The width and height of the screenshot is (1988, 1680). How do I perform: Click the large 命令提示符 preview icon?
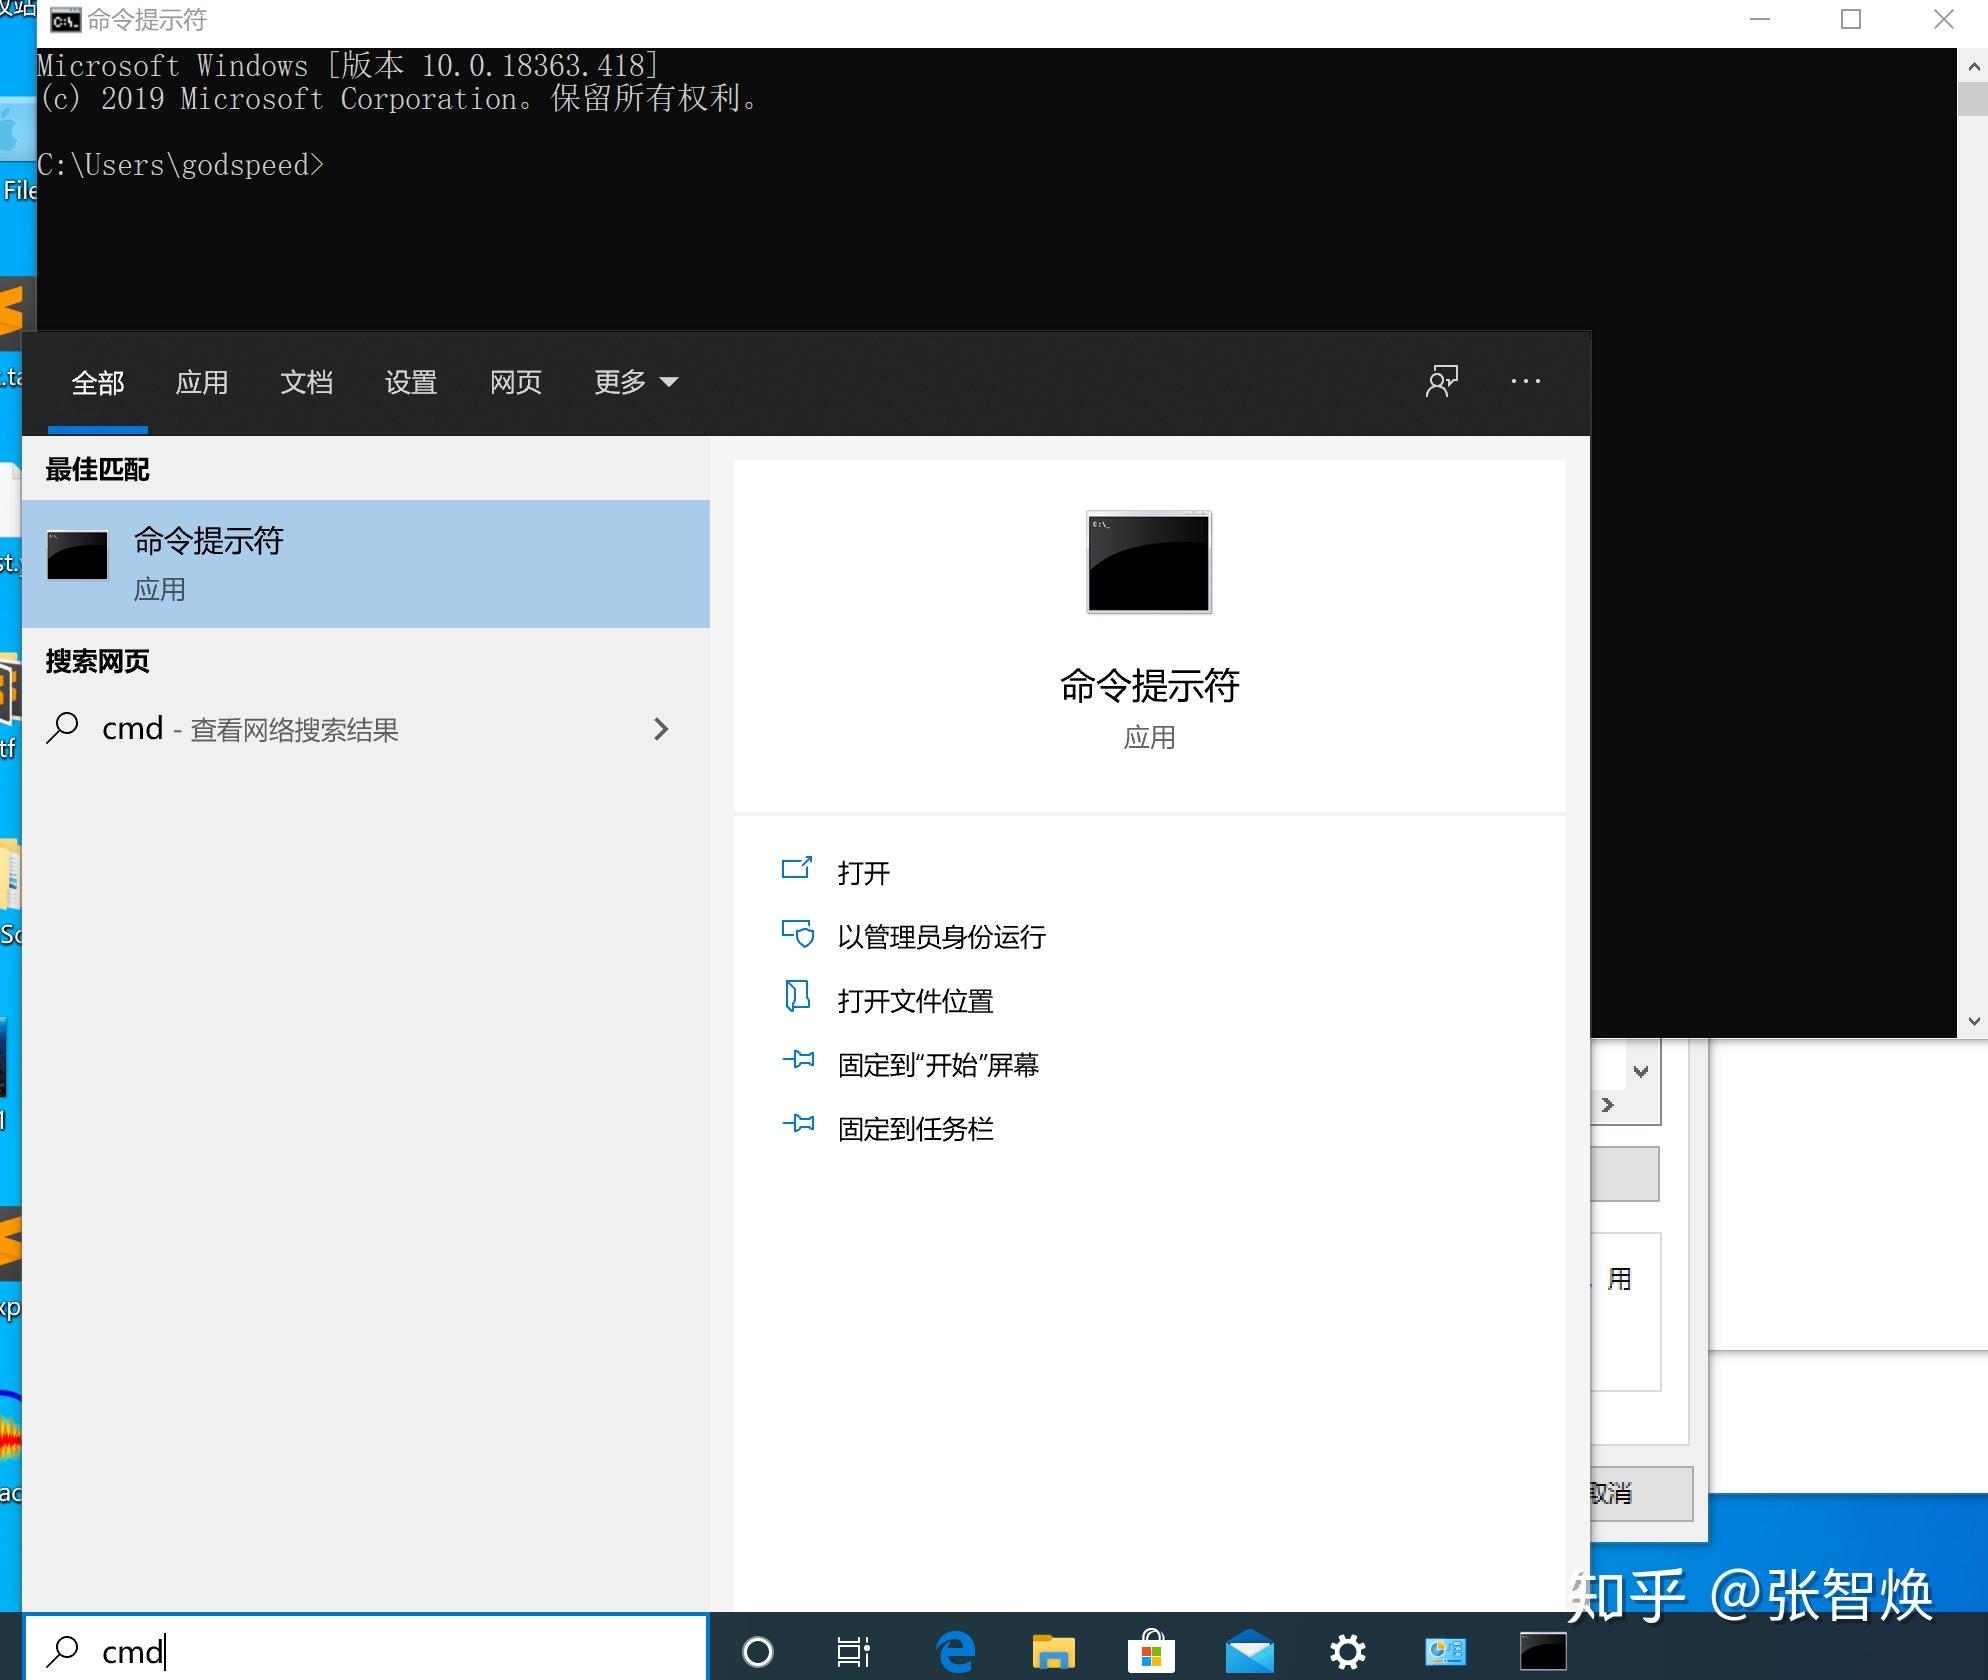click(x=1149, y=562)
